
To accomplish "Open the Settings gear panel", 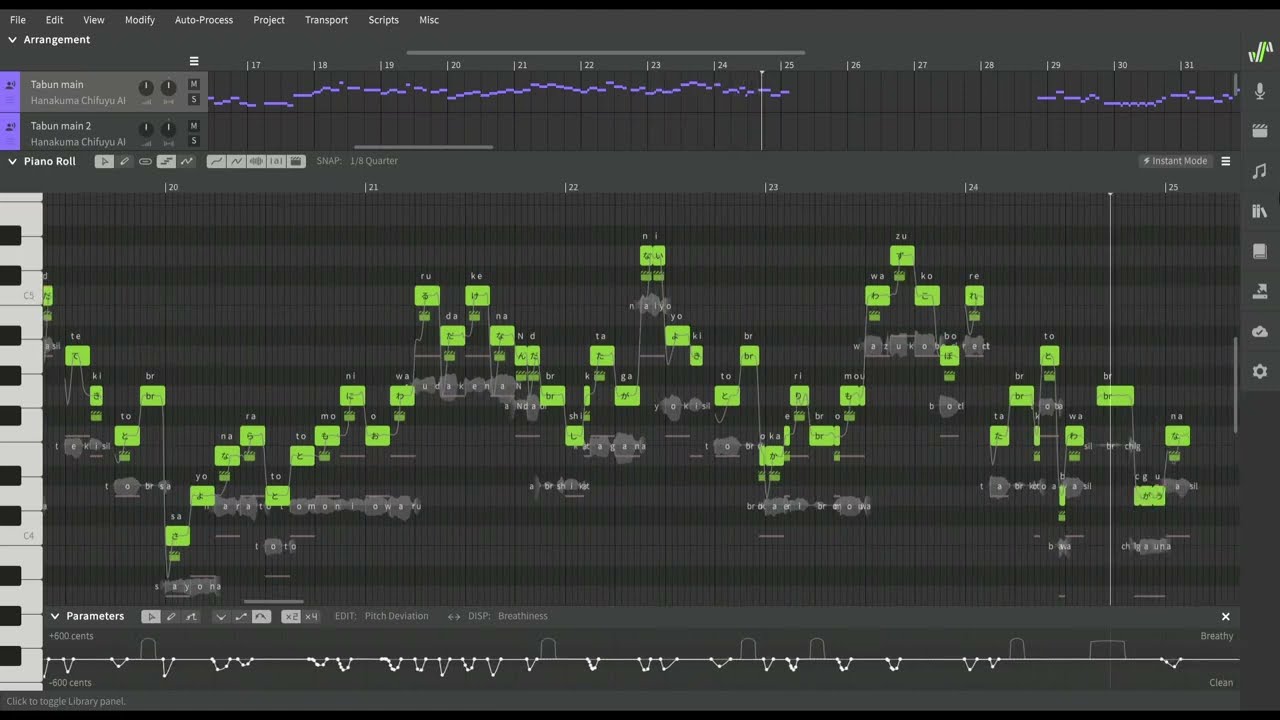I will coord(1260,371).
